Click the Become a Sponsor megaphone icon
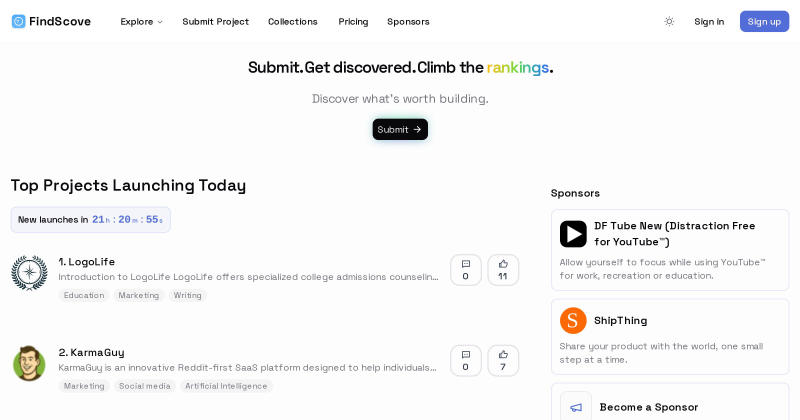The image size is (800, 420). (x=576, y=407)
